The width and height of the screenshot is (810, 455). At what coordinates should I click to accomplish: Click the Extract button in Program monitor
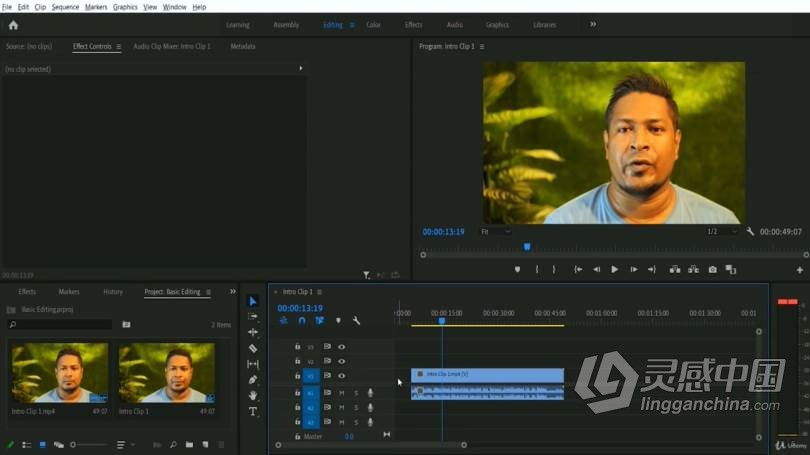point(693,270)
